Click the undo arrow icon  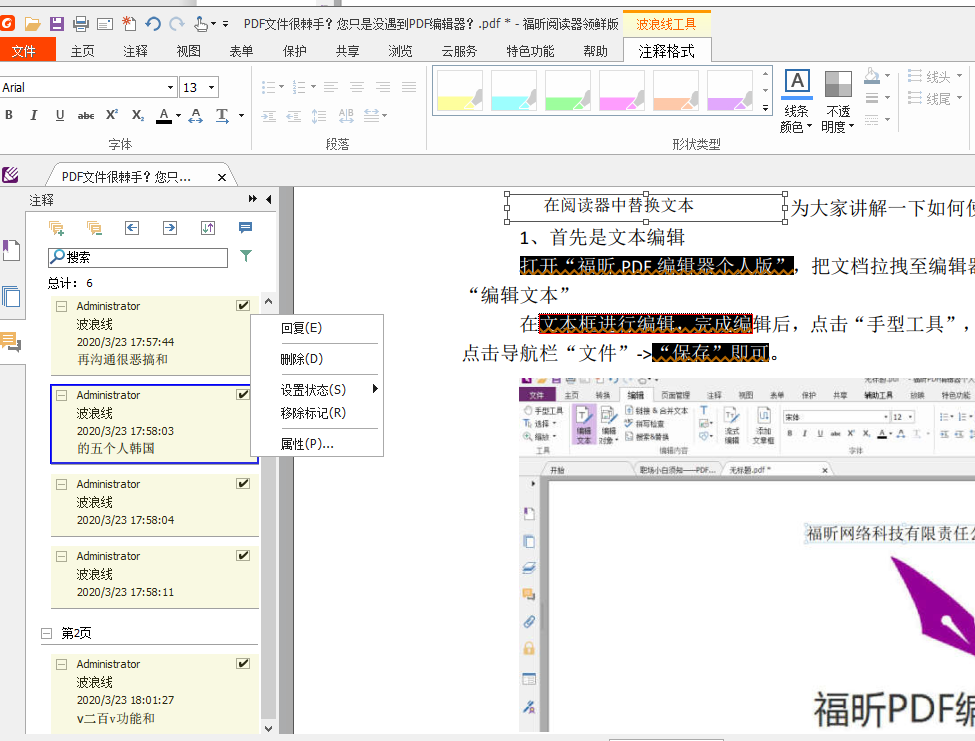pos(153,23)
